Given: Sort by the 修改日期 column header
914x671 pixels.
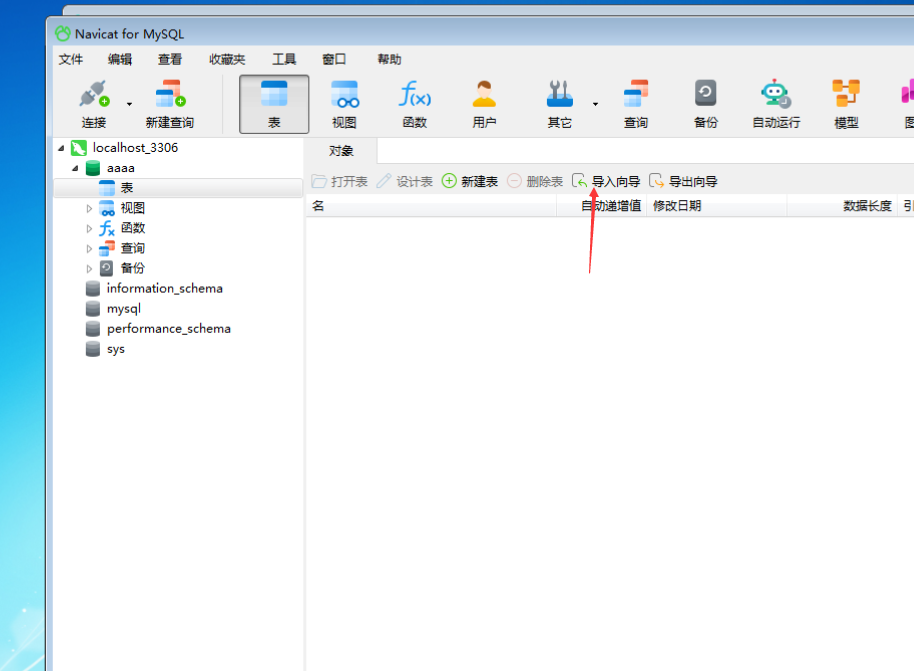Looking at the screenshot, I should click(717, 206).
